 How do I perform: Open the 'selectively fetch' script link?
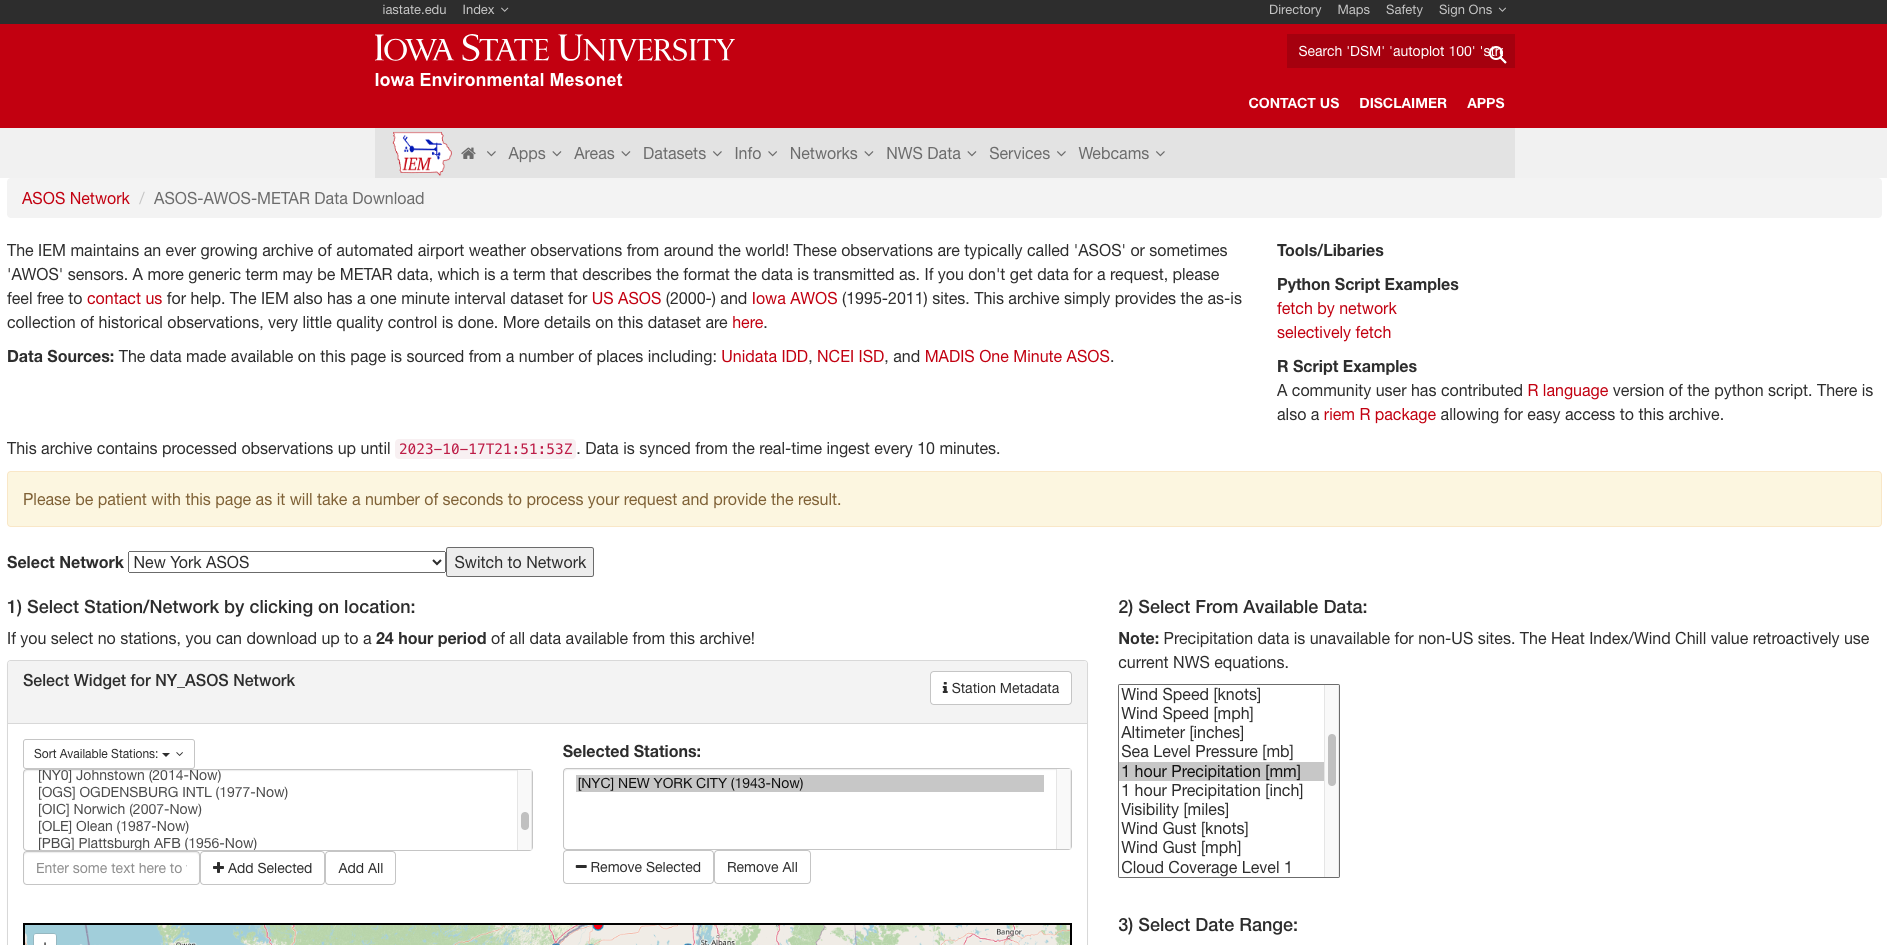point(1334,333)
